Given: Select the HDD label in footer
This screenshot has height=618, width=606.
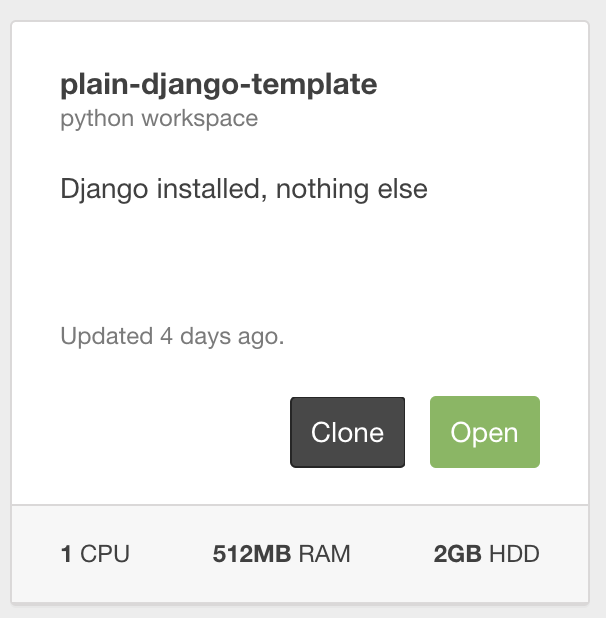Looking at the screenshot, I should coord(514,553).
